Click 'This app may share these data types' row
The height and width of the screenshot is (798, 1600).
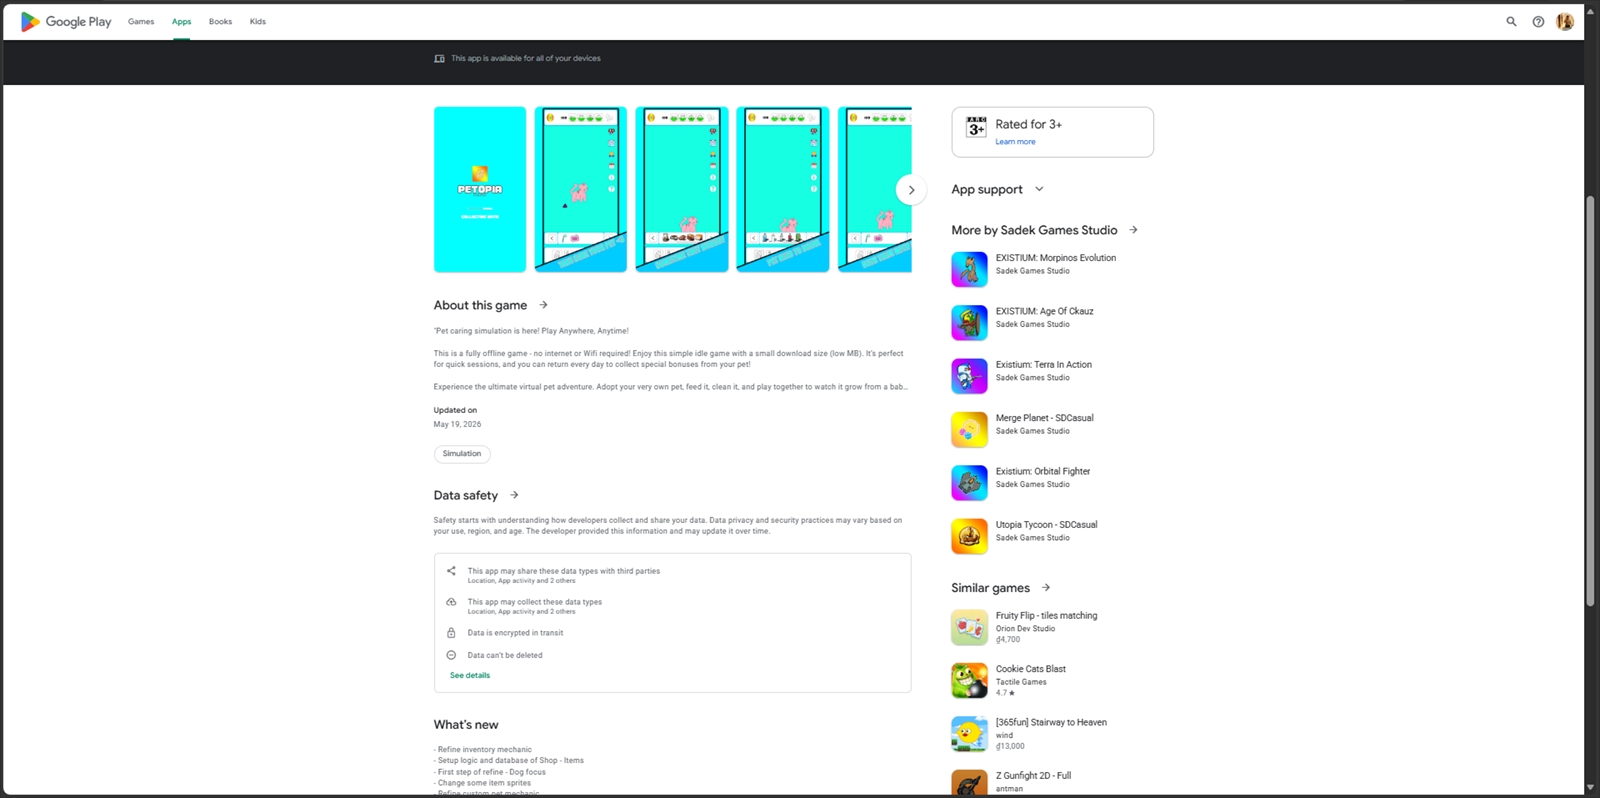[x=563, y=575]
